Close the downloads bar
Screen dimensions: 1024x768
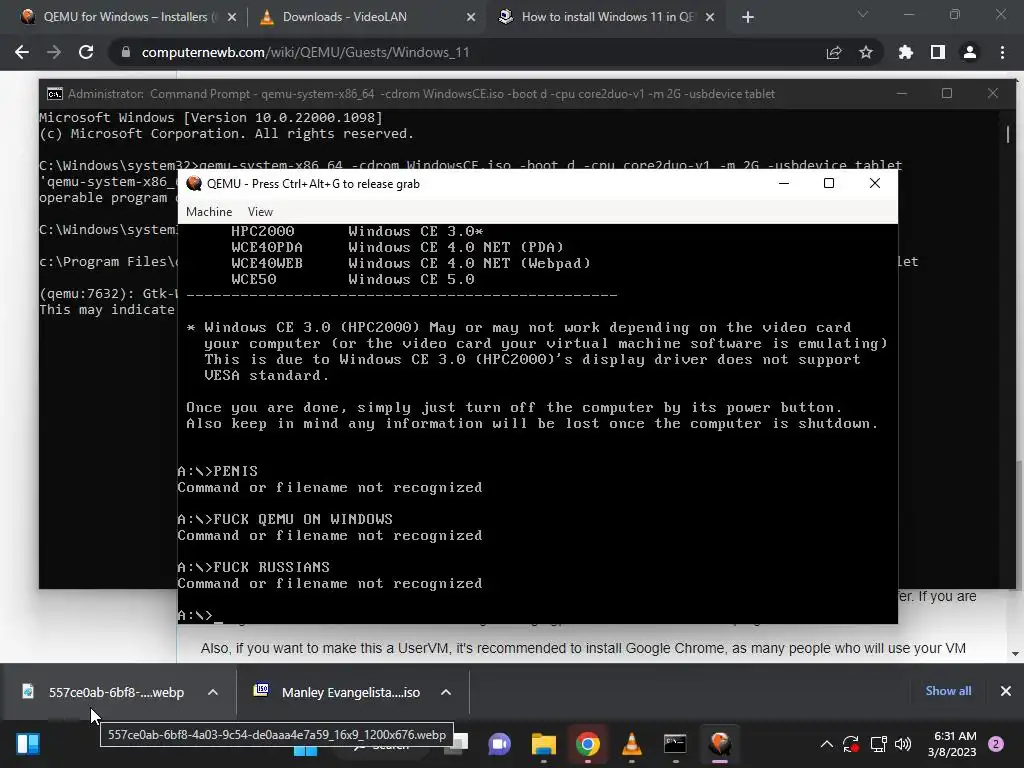click(1006, 691)
